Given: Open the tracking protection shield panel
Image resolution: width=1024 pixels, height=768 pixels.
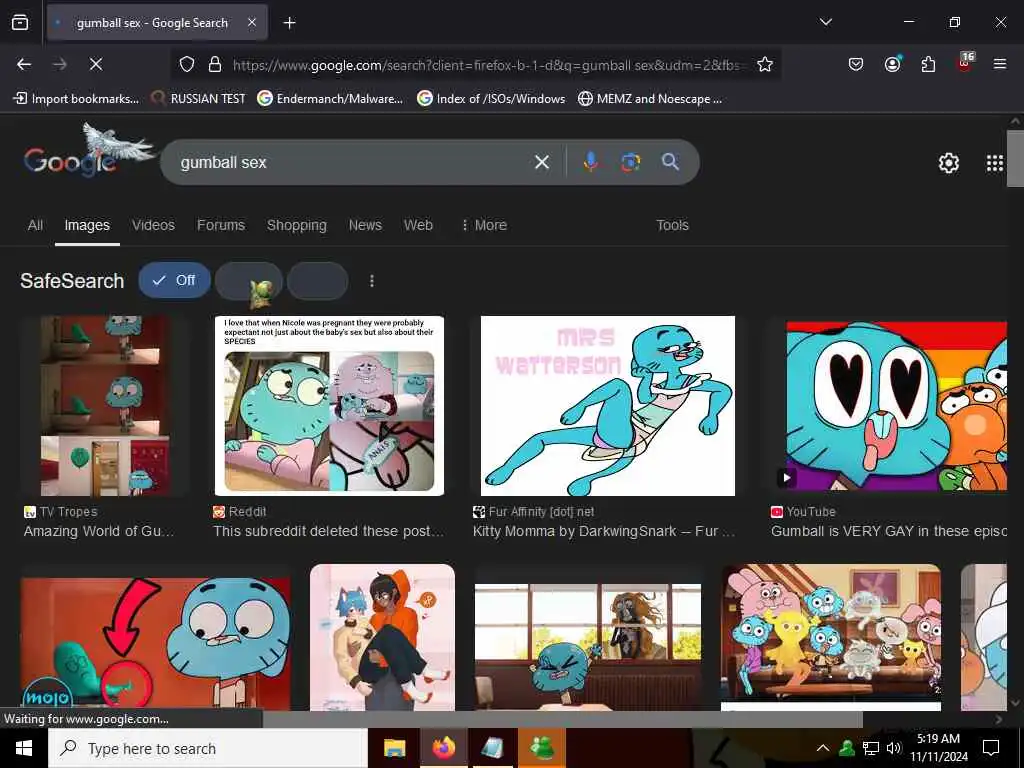Looking at the screenshot, I should (x=187, y=64).
